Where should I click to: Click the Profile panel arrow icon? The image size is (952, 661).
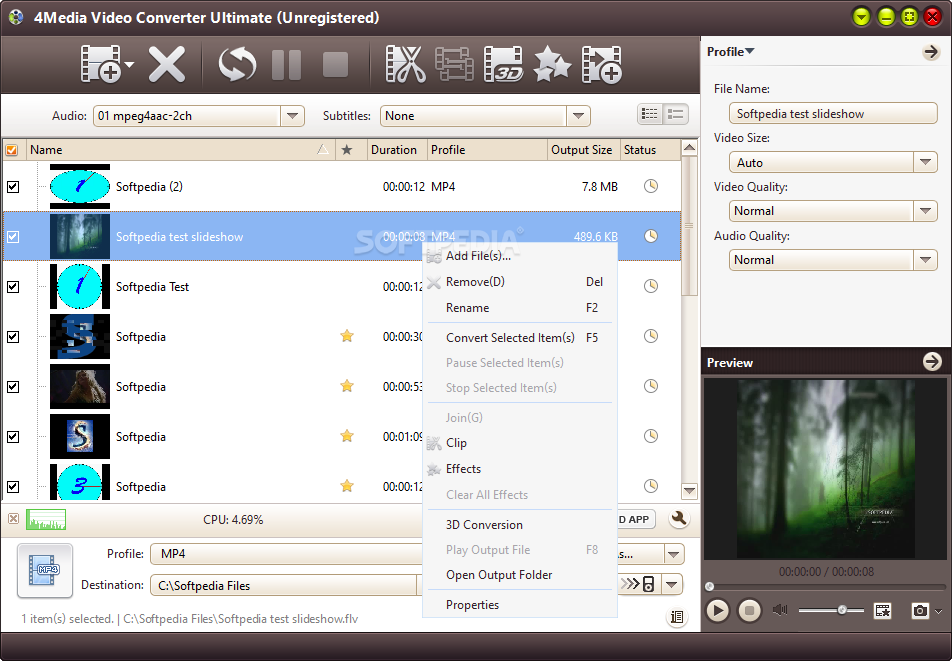coord(931,52)
